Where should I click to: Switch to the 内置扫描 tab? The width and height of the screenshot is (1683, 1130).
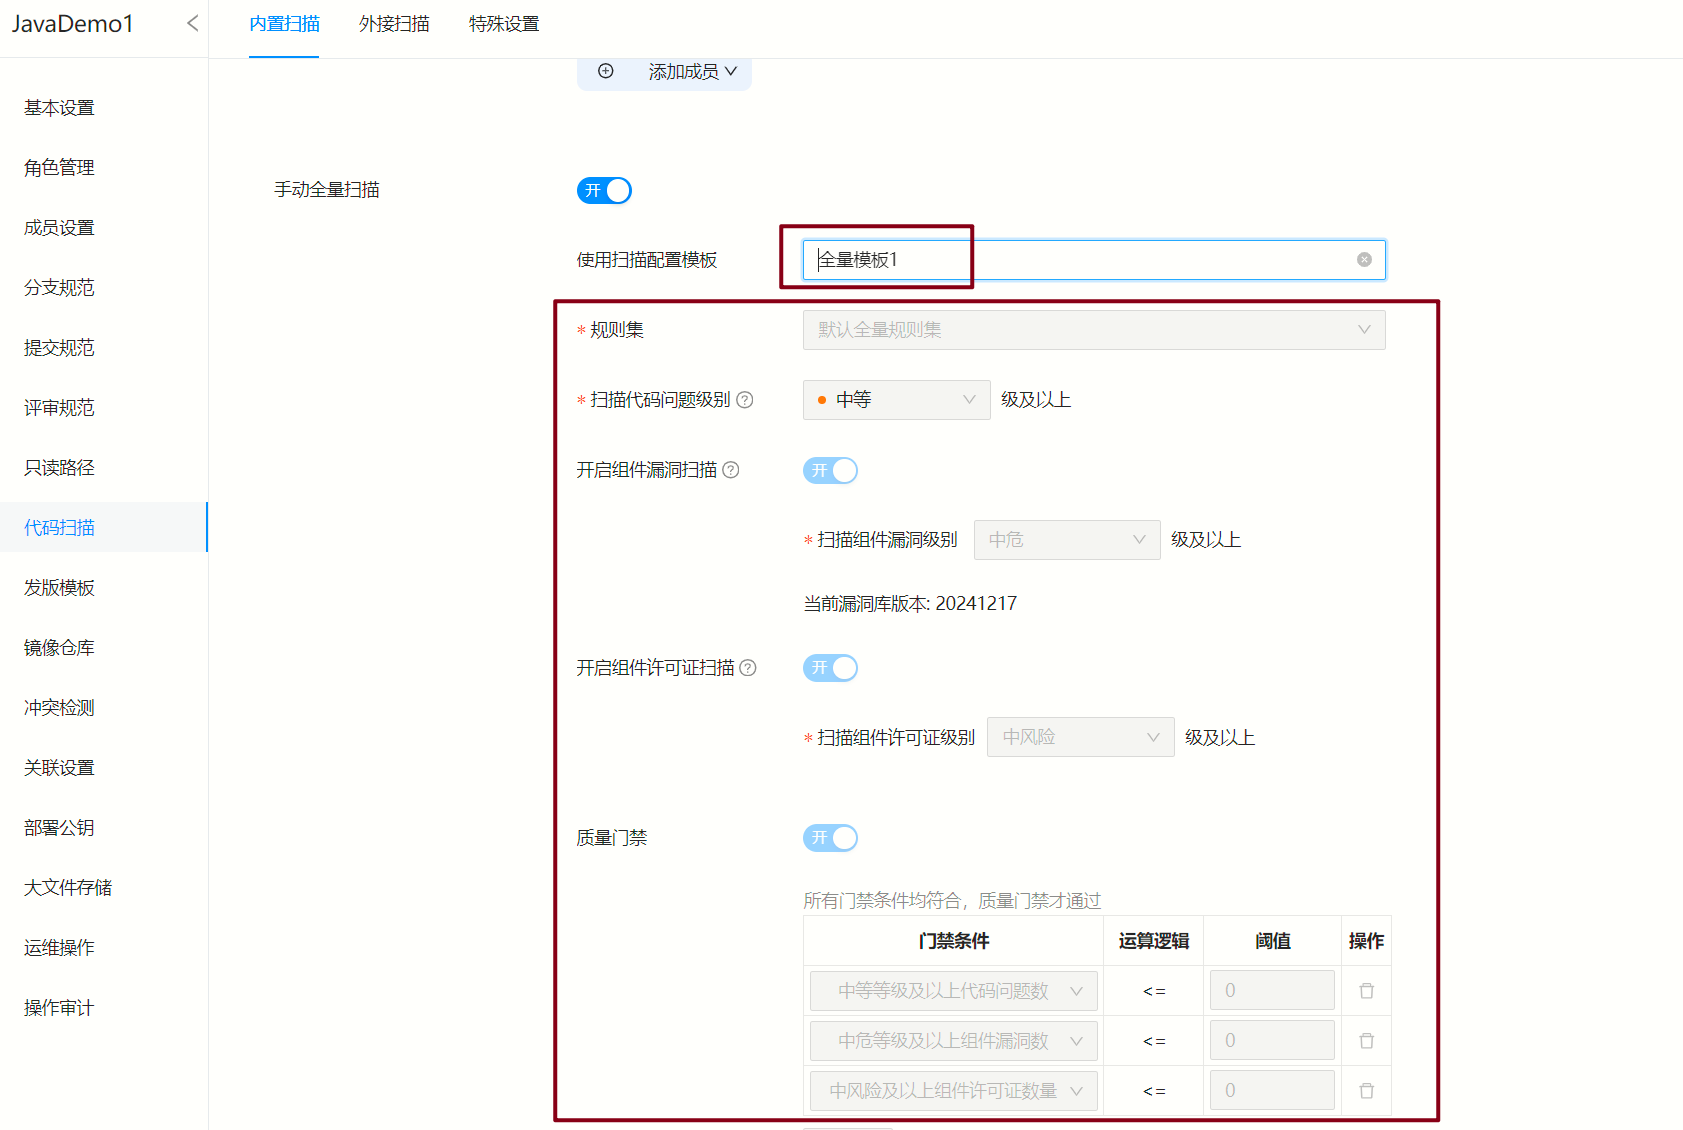284,24
